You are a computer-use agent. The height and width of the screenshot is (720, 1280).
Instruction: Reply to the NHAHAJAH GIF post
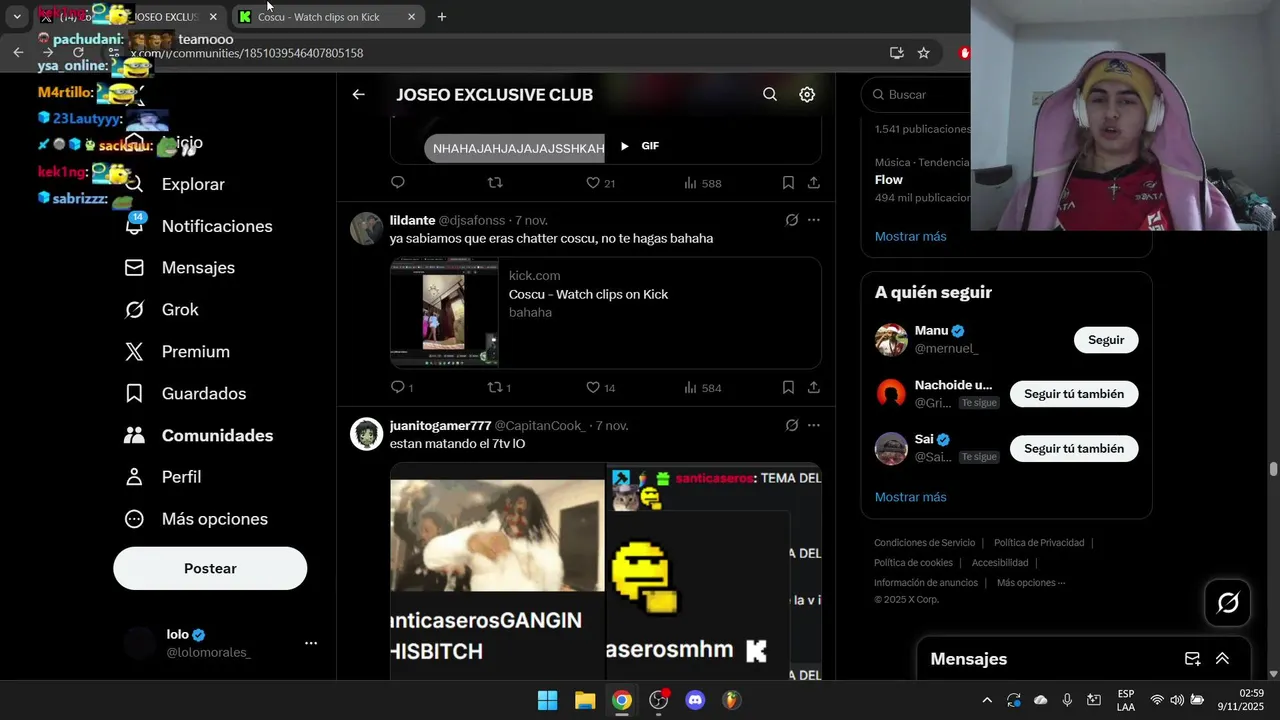coord(398,183)
